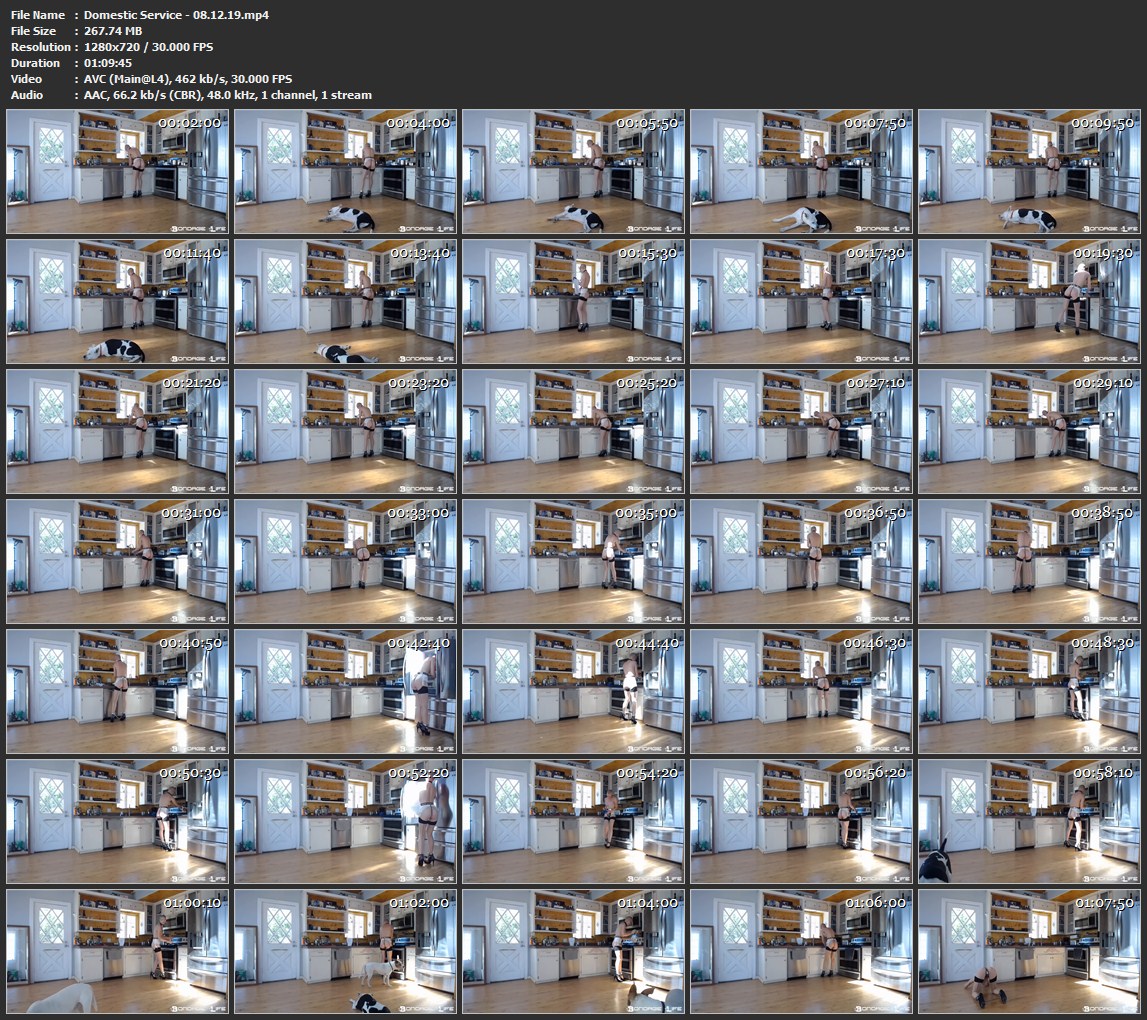Click the thumbnail marked 00:11:40

tap(118, 302)
